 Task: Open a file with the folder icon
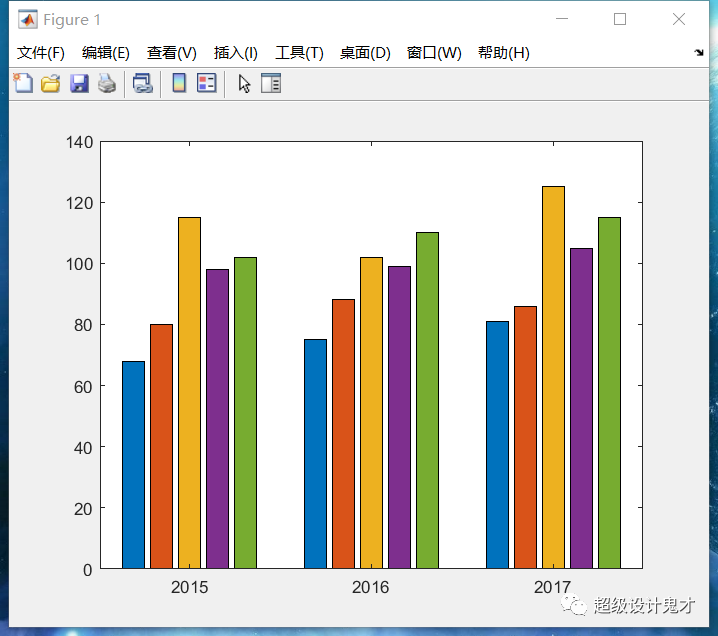coord(50,84)
